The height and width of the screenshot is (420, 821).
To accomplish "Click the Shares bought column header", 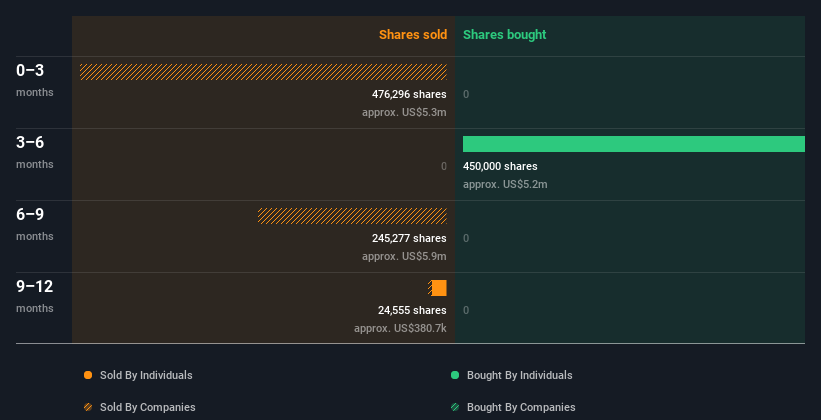I will point(505,35).
